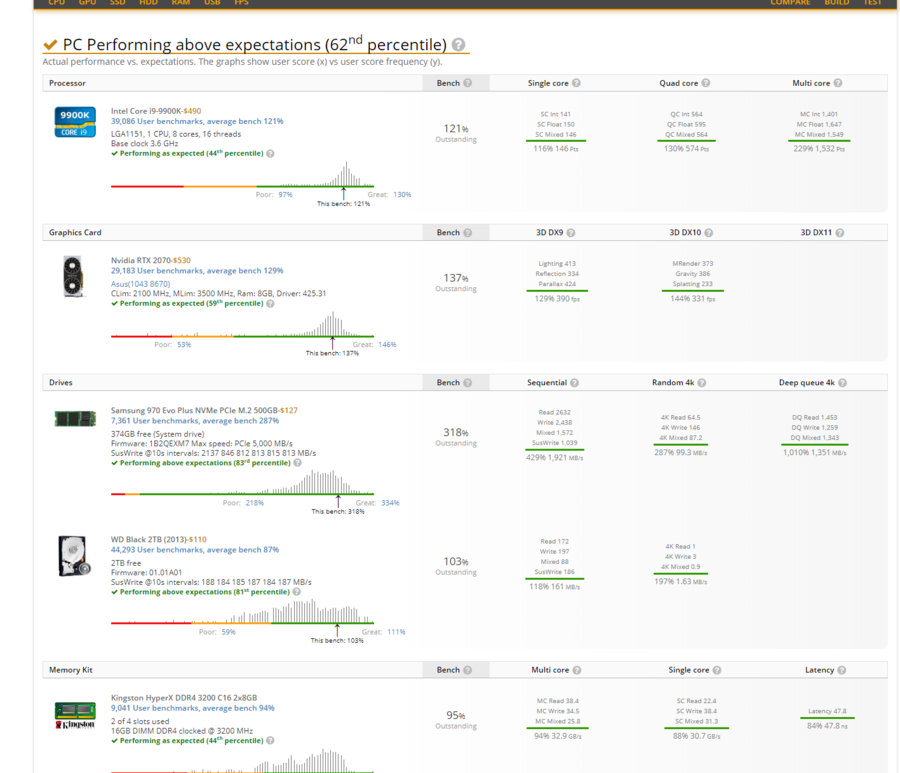Screen dimensions: 900x773
Task: Click the 84% 47.8 ns latency result
Action: click(x=827, y=727)
